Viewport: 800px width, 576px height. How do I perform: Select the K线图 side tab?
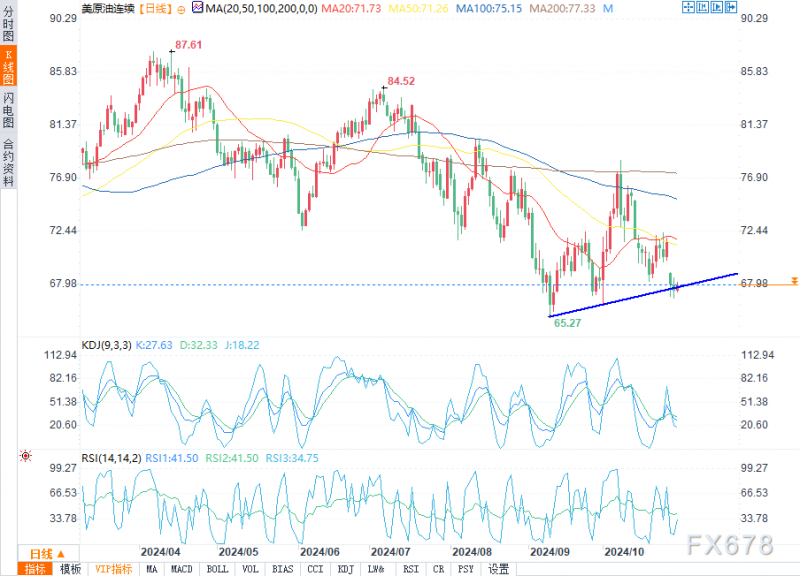point(8,66)
